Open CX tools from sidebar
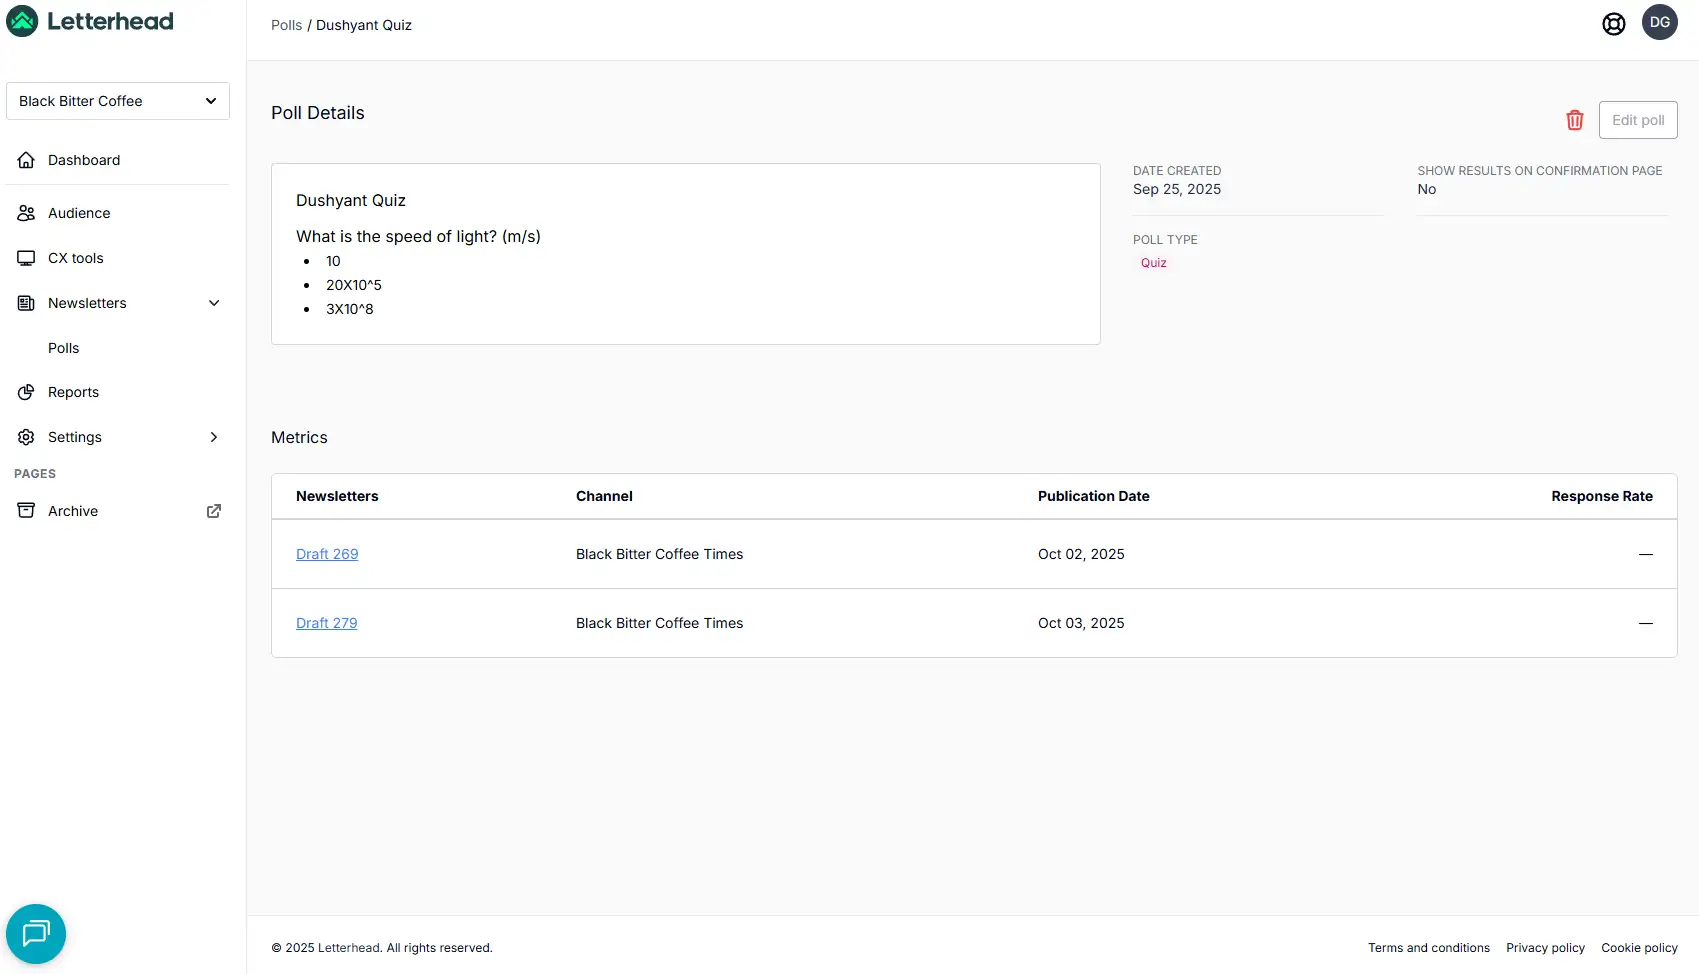This screenshot has height=974, width=1699. tap(76, 258)
